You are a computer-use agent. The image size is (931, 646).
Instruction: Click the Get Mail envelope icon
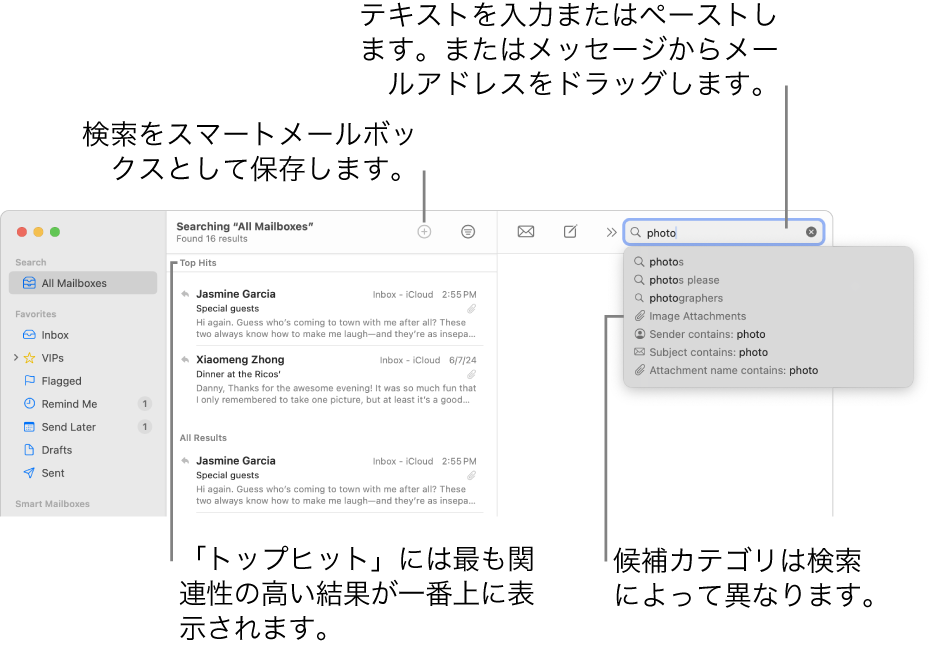click(525, 232)
